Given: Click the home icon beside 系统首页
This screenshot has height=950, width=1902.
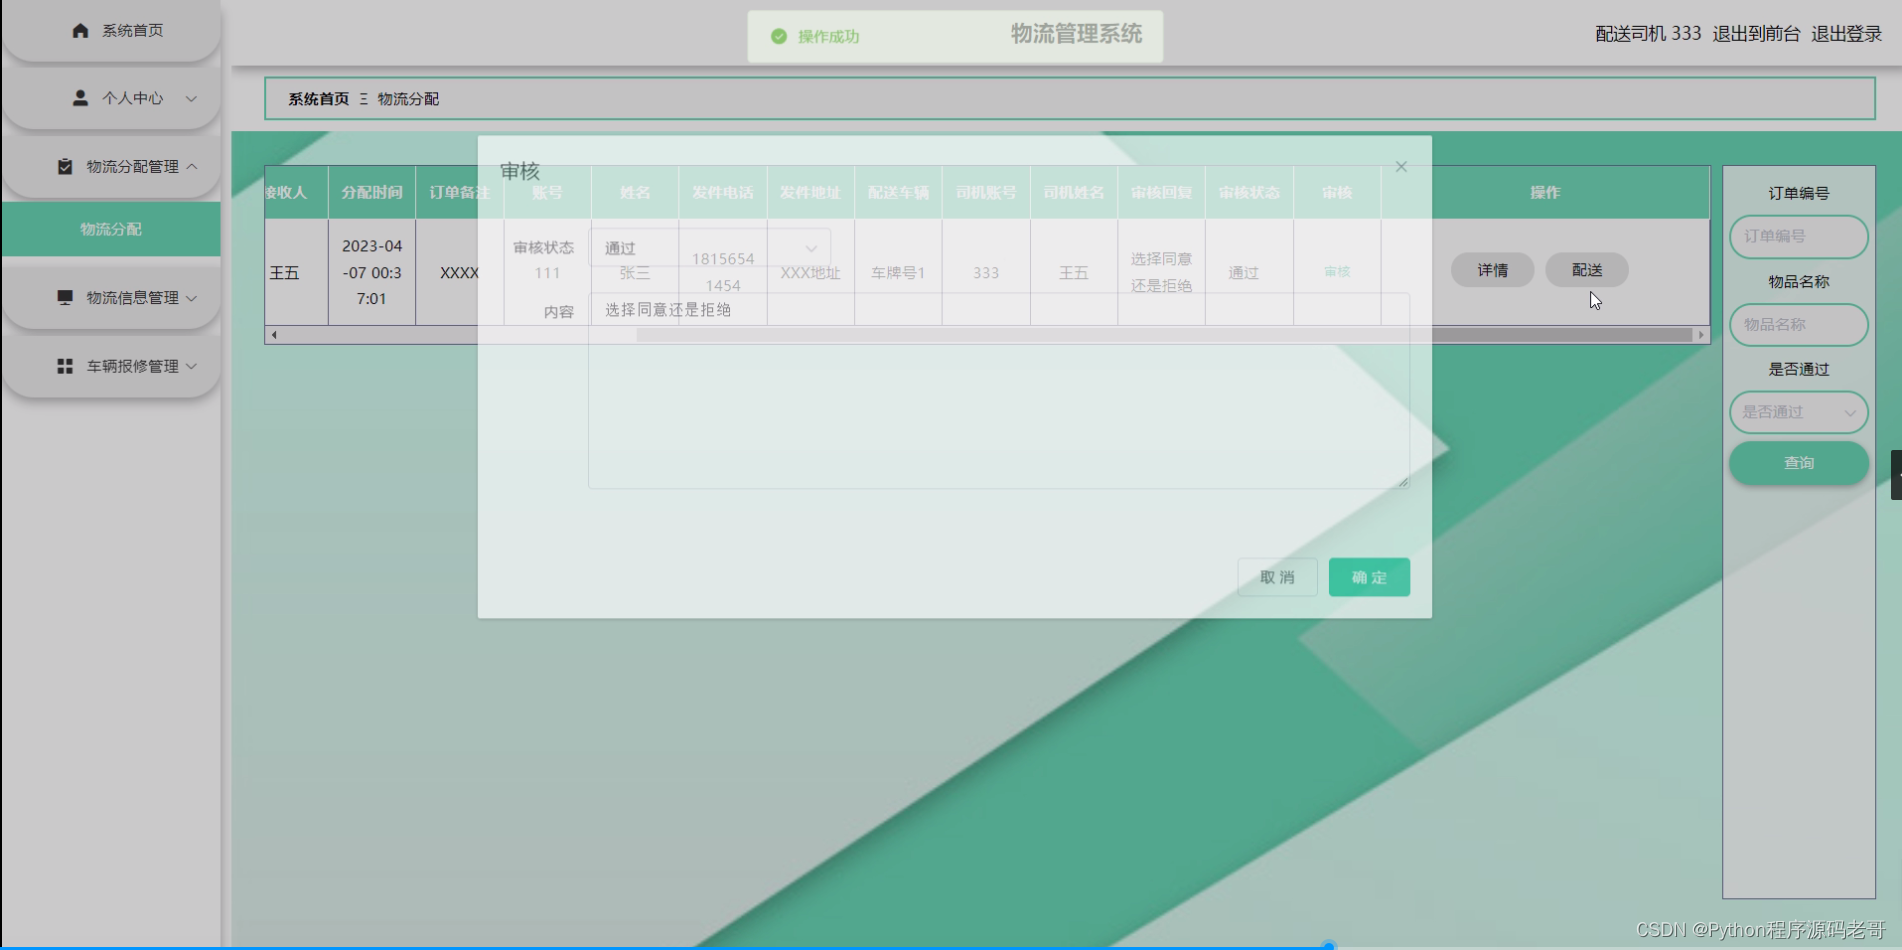Looking at the screenshot, I should [x=80, y=31].
